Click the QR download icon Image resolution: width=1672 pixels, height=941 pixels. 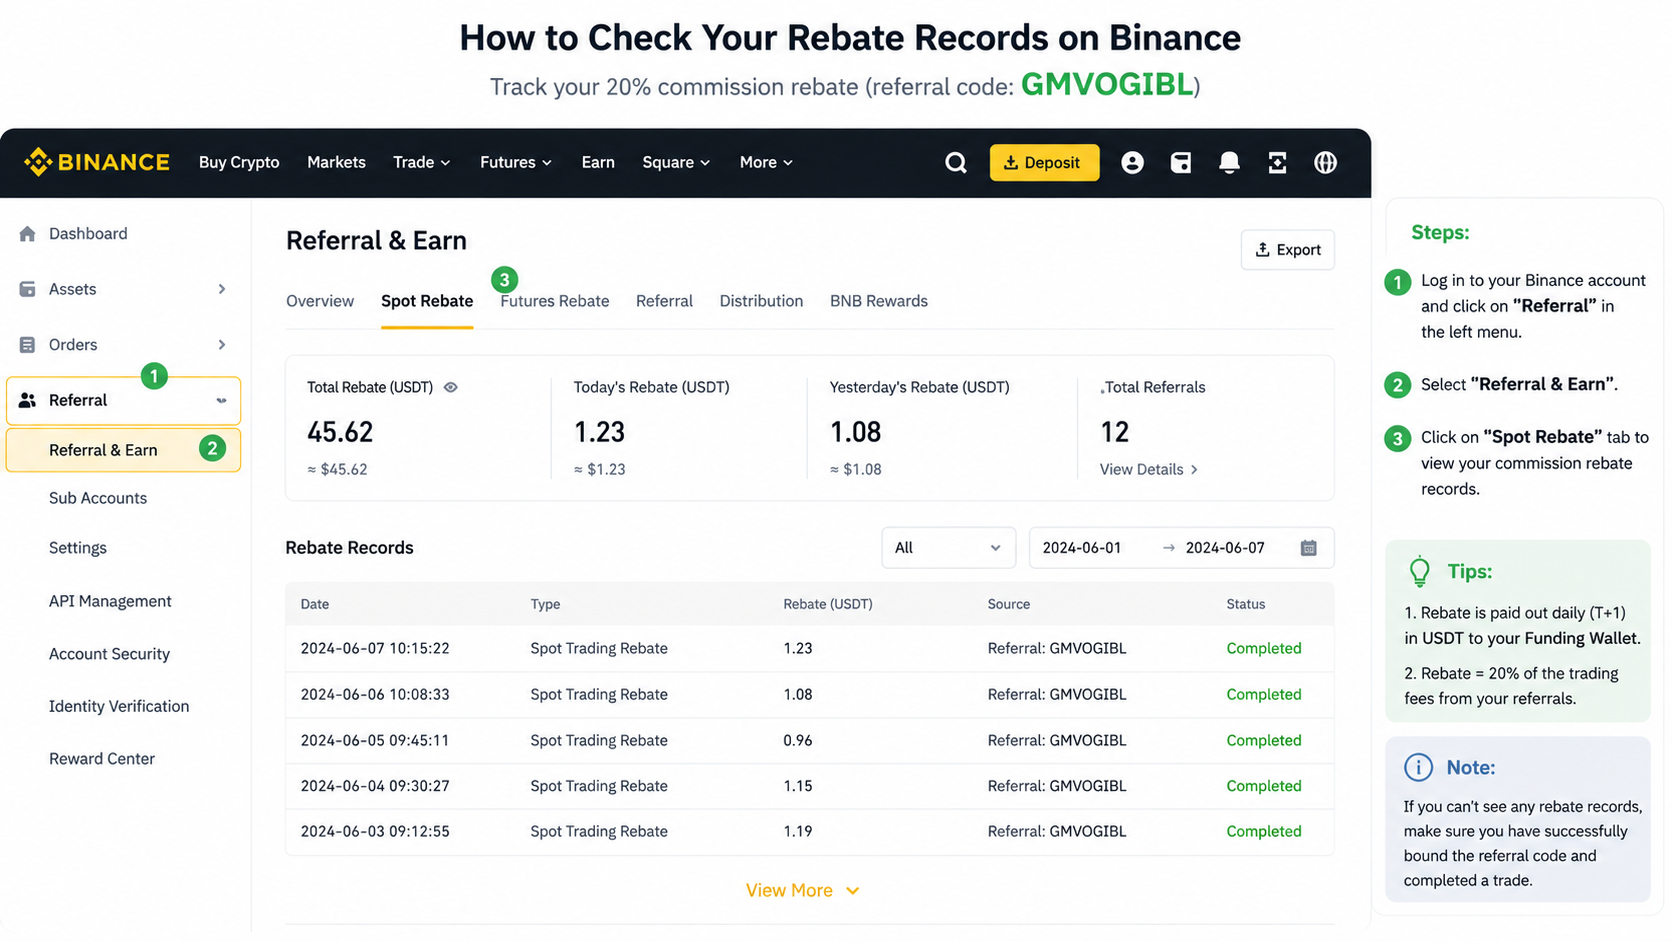click(x=1277, y=162)
